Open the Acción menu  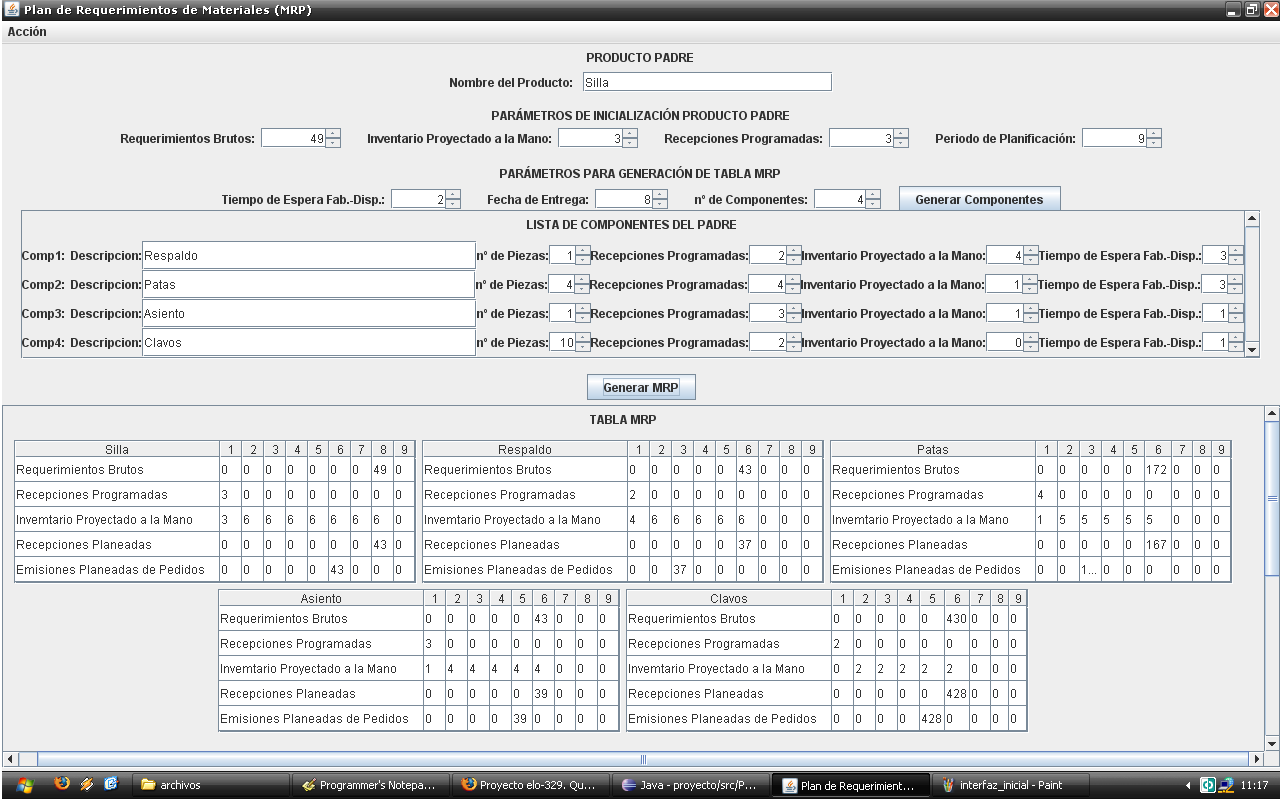click(x=27, y=31)
